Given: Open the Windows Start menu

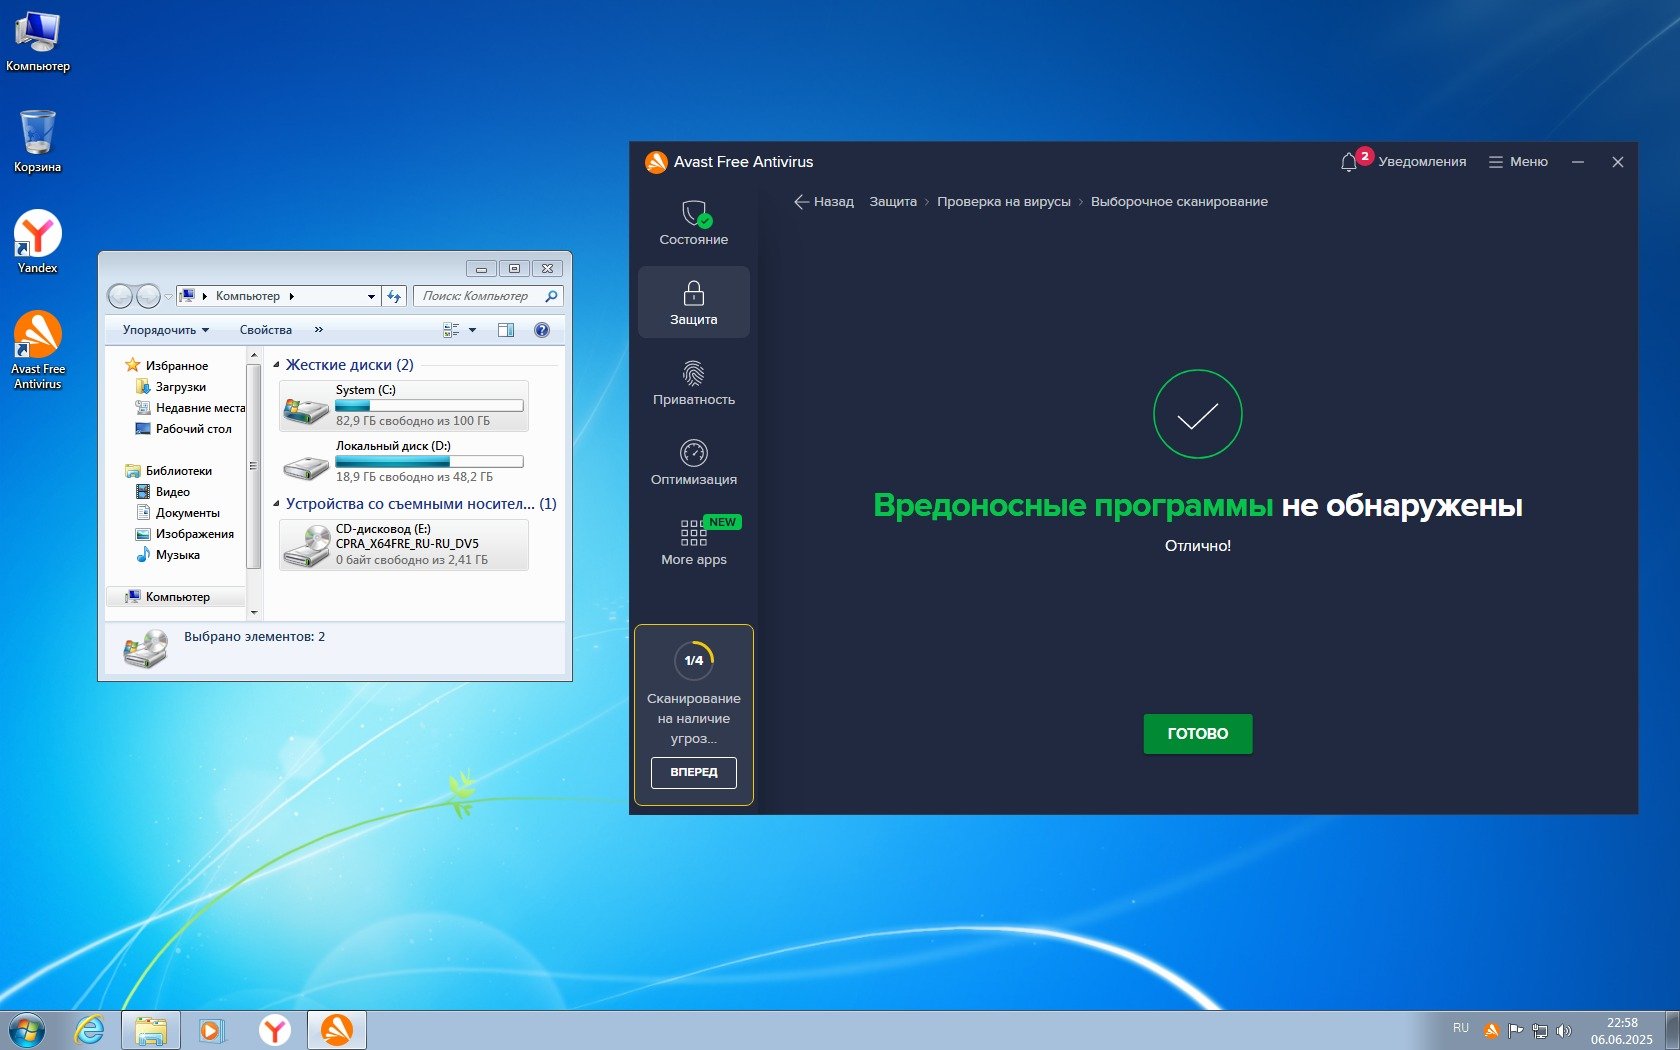Looking at the screenshot, I should (27, 1030).
